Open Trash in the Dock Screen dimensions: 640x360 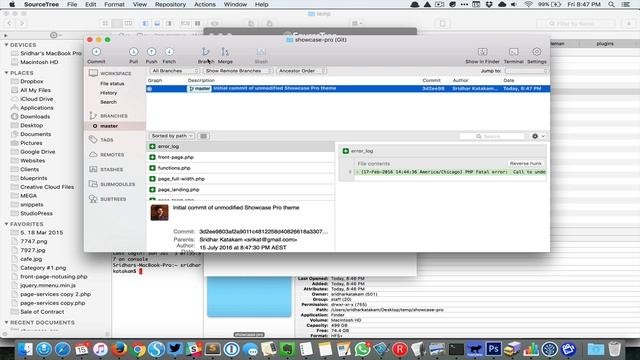tap(614, 349)
